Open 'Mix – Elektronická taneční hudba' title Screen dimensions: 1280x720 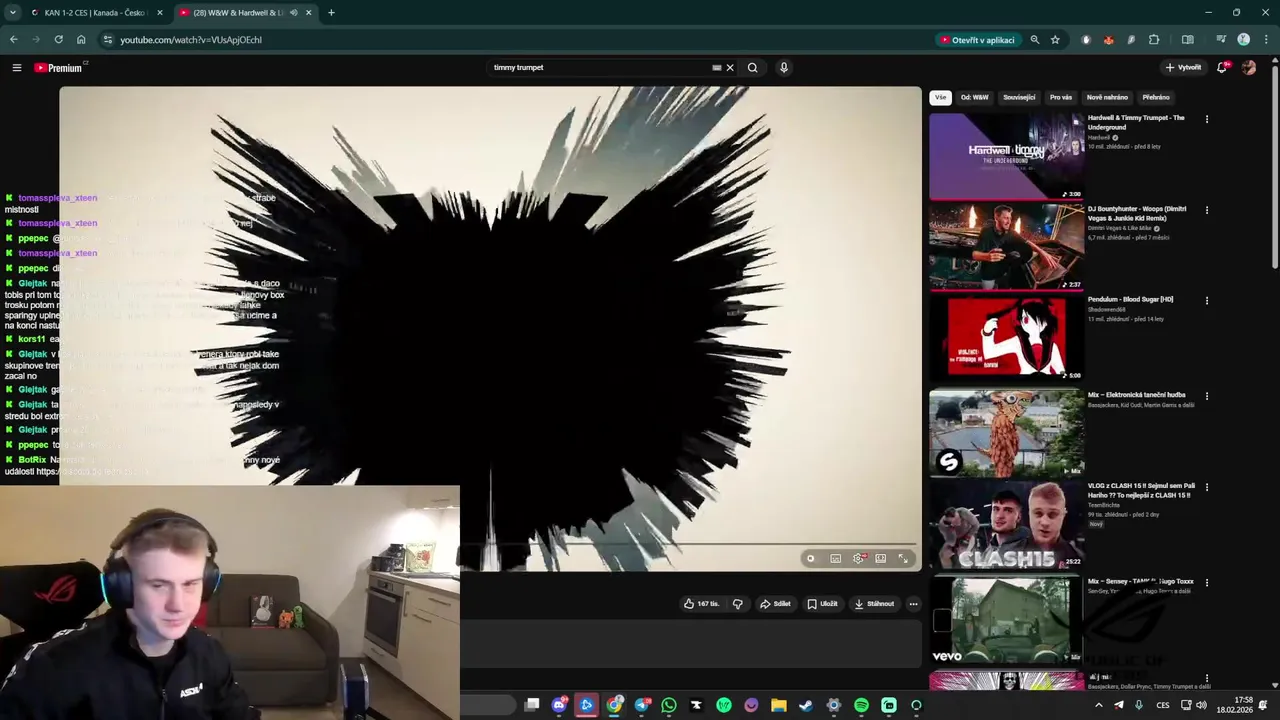[x=1136, y=395]
